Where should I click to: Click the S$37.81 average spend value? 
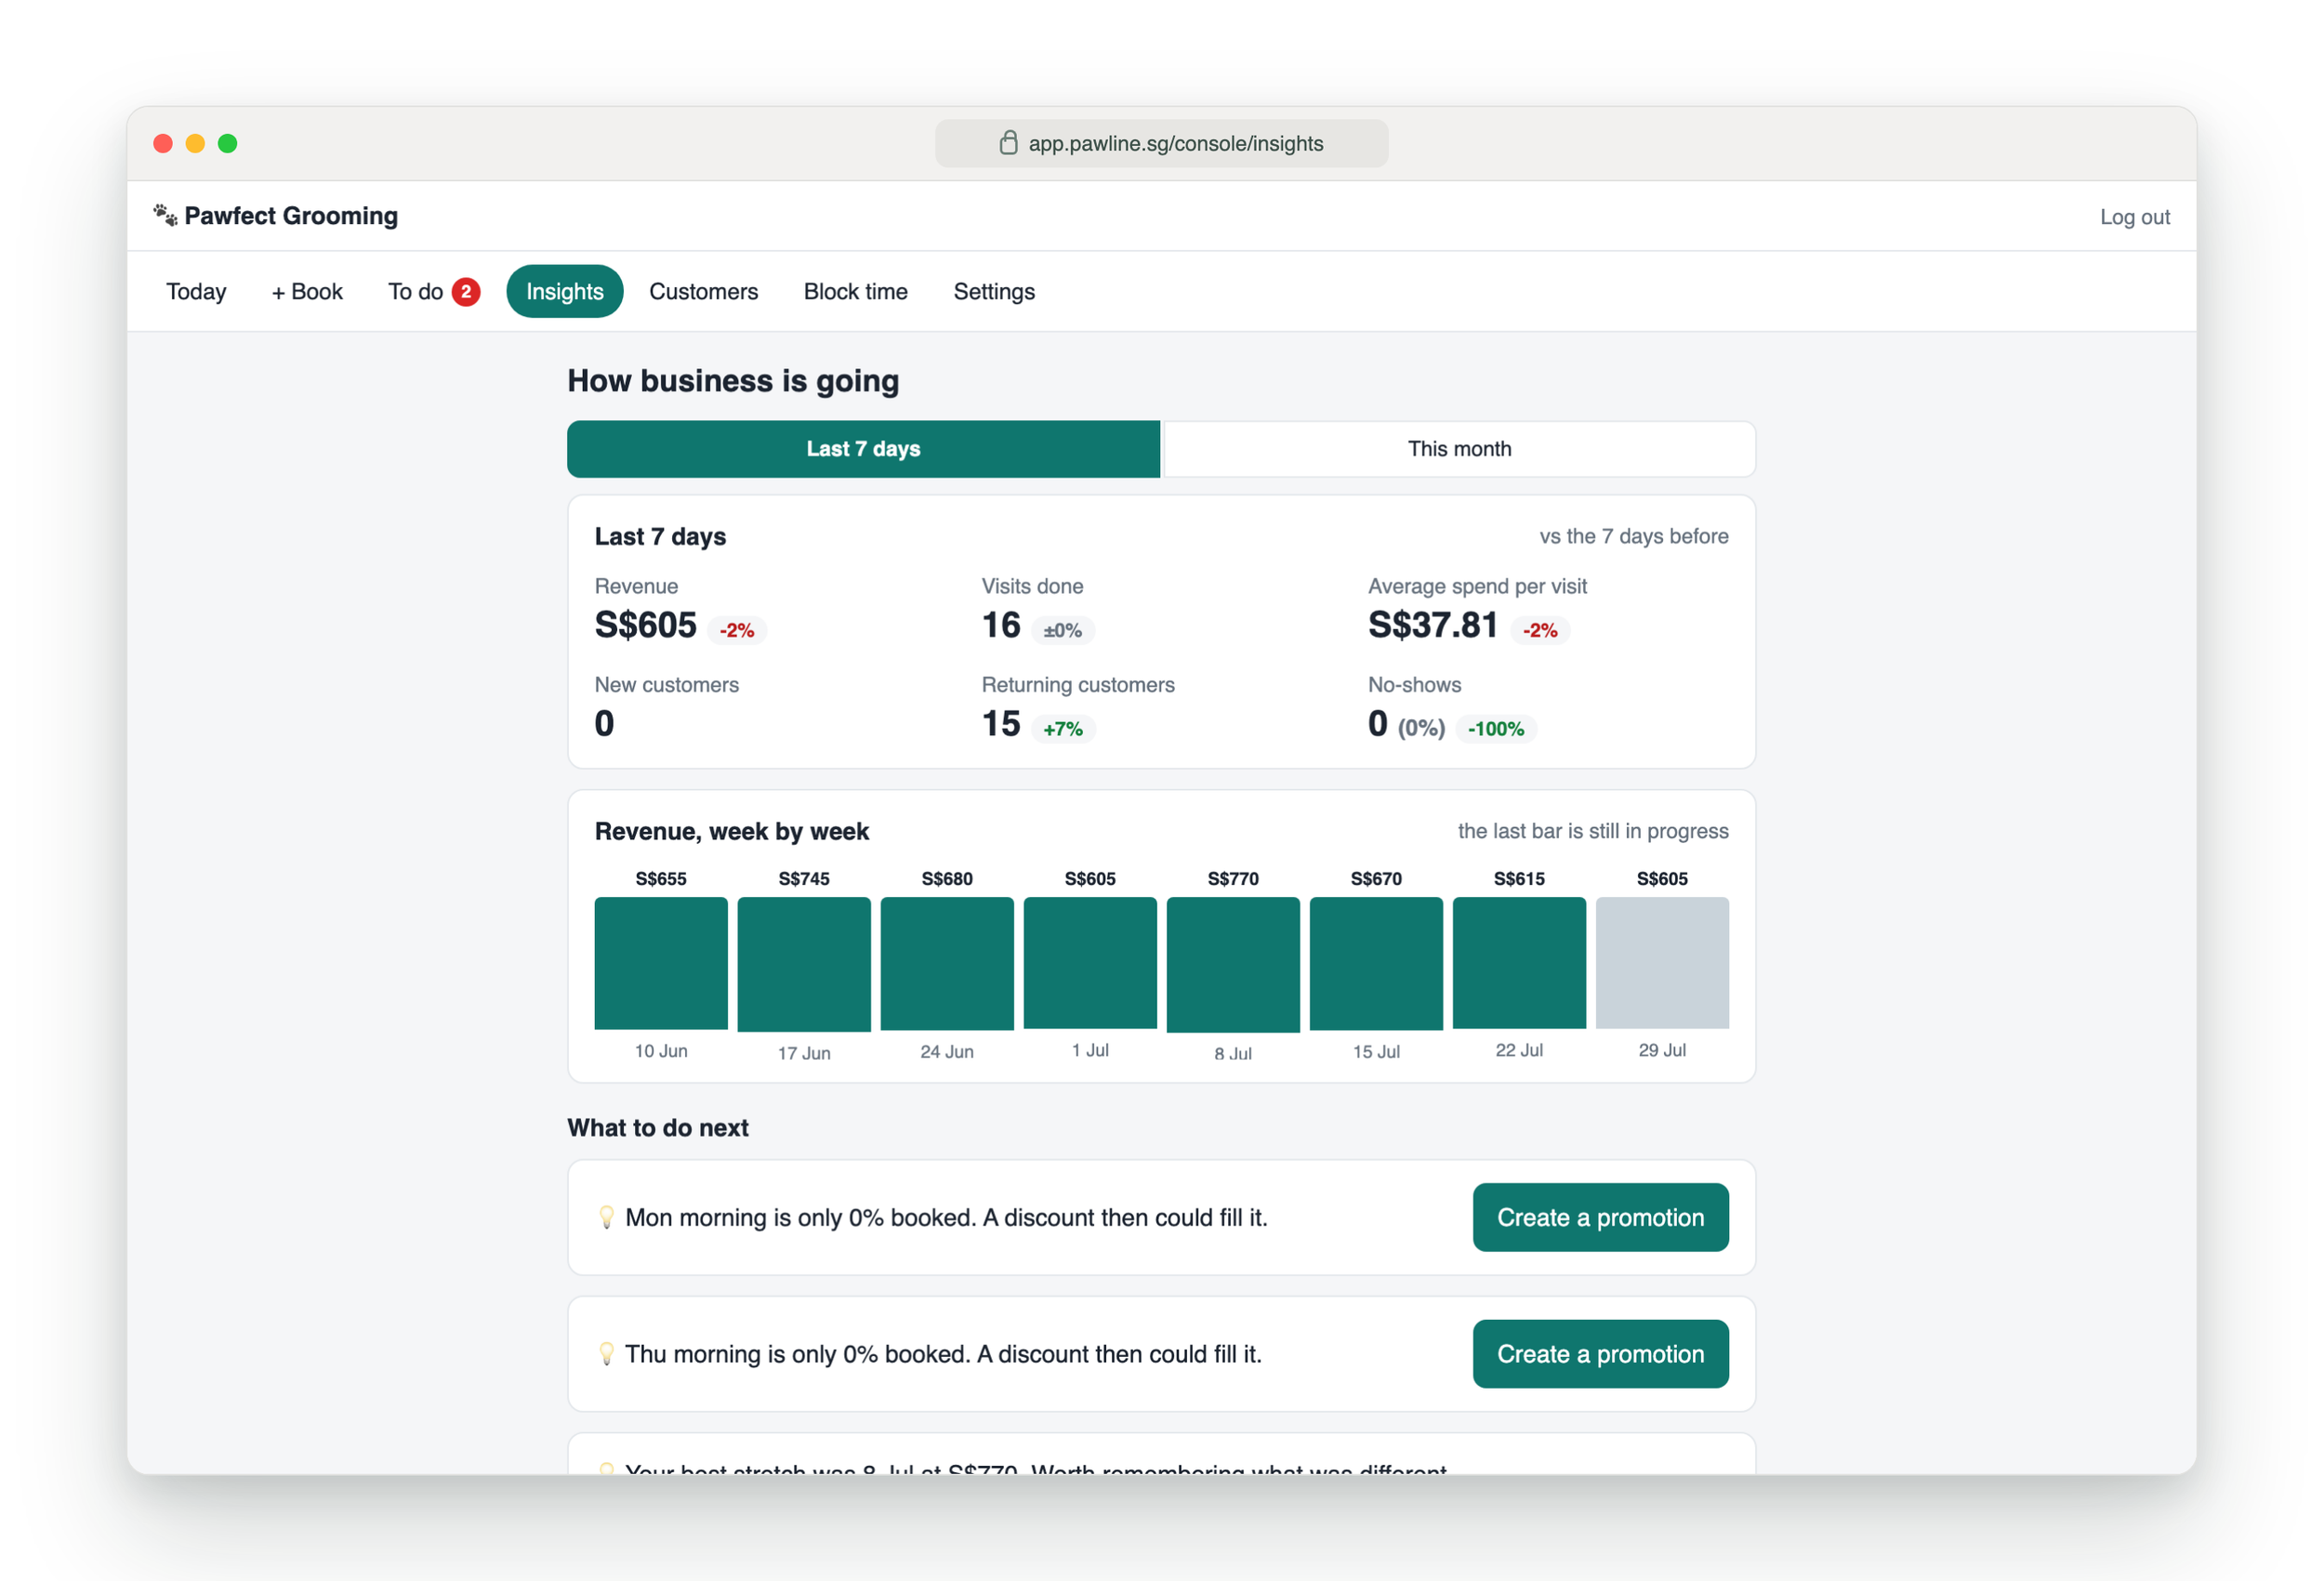(x=1433, y=625)
